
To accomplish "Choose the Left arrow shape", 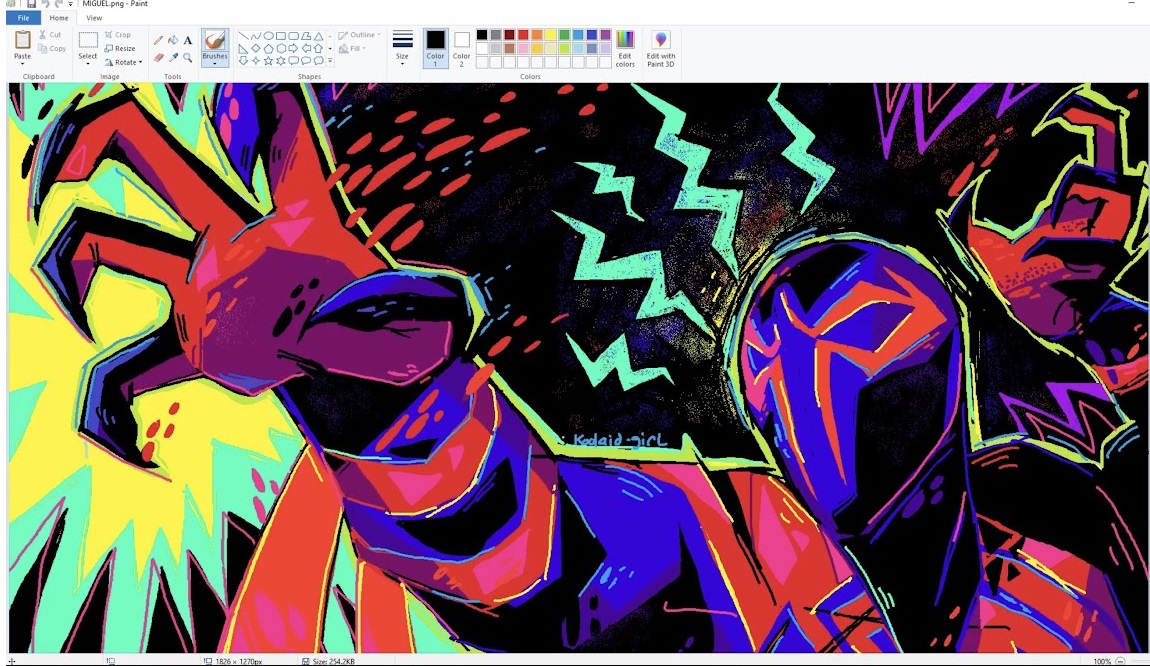I will [x=306, y=48].
